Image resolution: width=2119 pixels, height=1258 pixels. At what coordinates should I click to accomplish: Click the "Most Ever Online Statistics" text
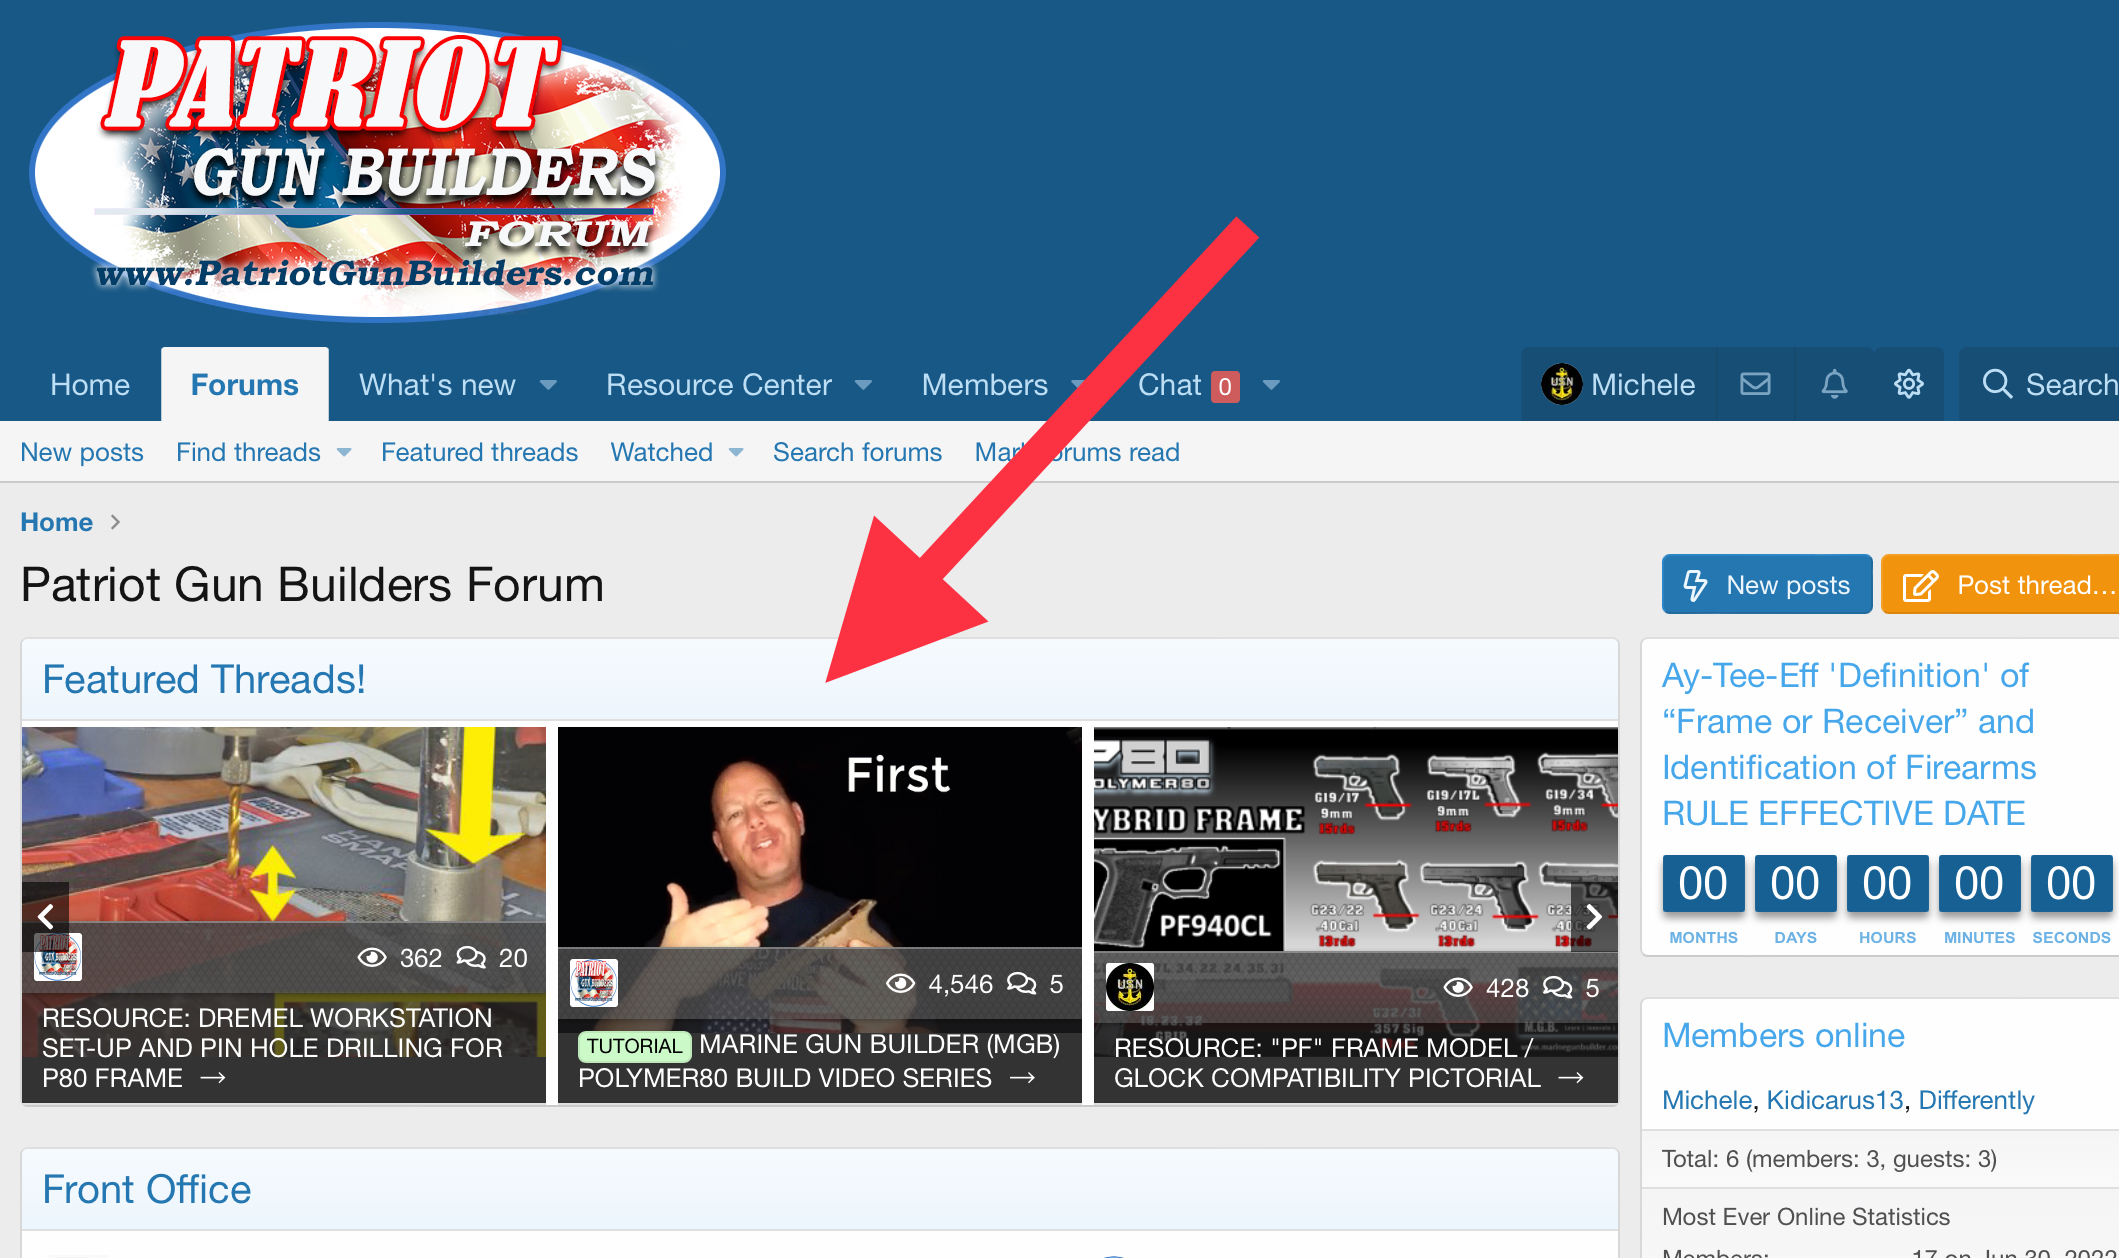[1806, 1217]
